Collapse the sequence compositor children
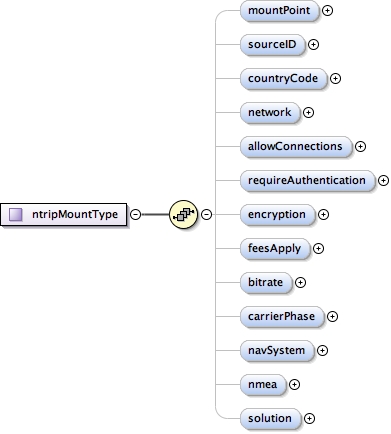This screenshot has height=434, width=391. [207, 214]
